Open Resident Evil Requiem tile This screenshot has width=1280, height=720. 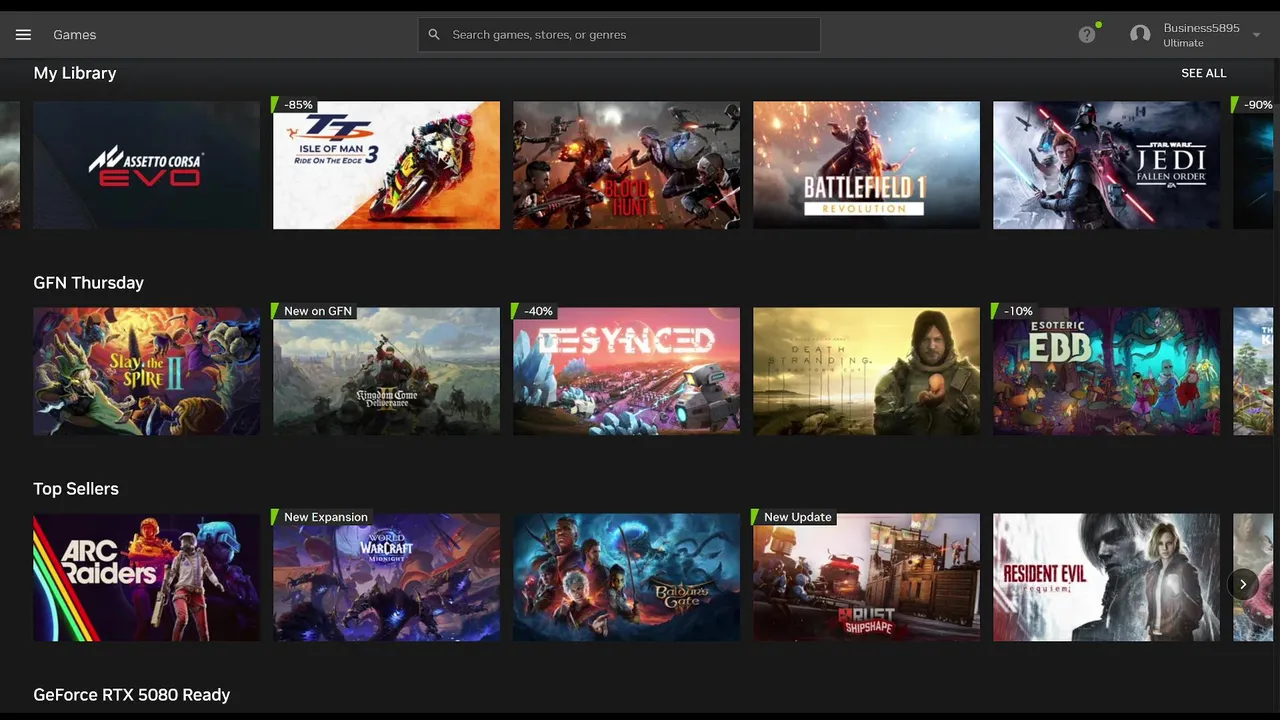pyautogui.click(x=1107, y=577)
